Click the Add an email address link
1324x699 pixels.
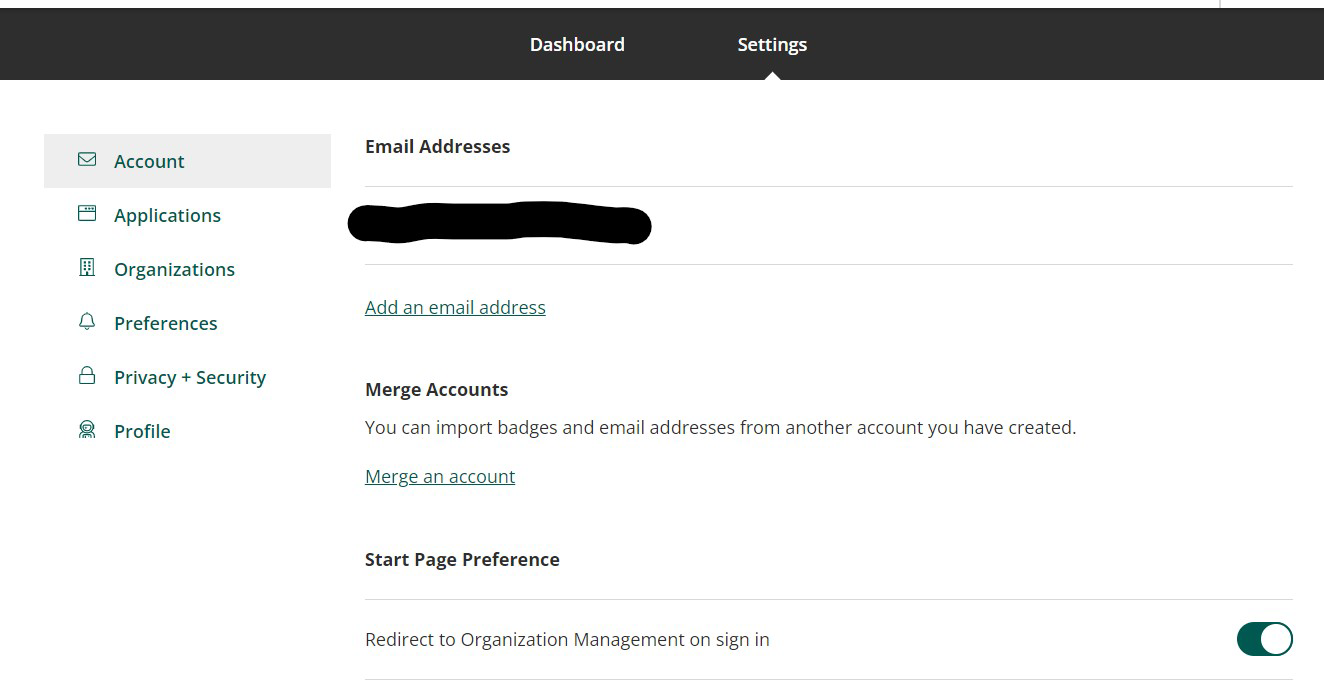point(455,308)
